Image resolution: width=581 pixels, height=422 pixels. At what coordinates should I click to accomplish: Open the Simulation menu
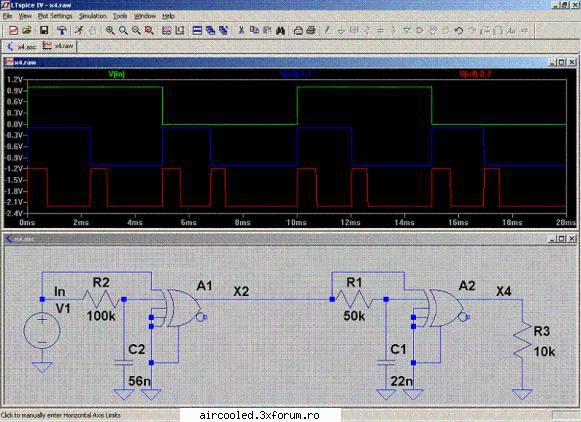click(93, 16)
